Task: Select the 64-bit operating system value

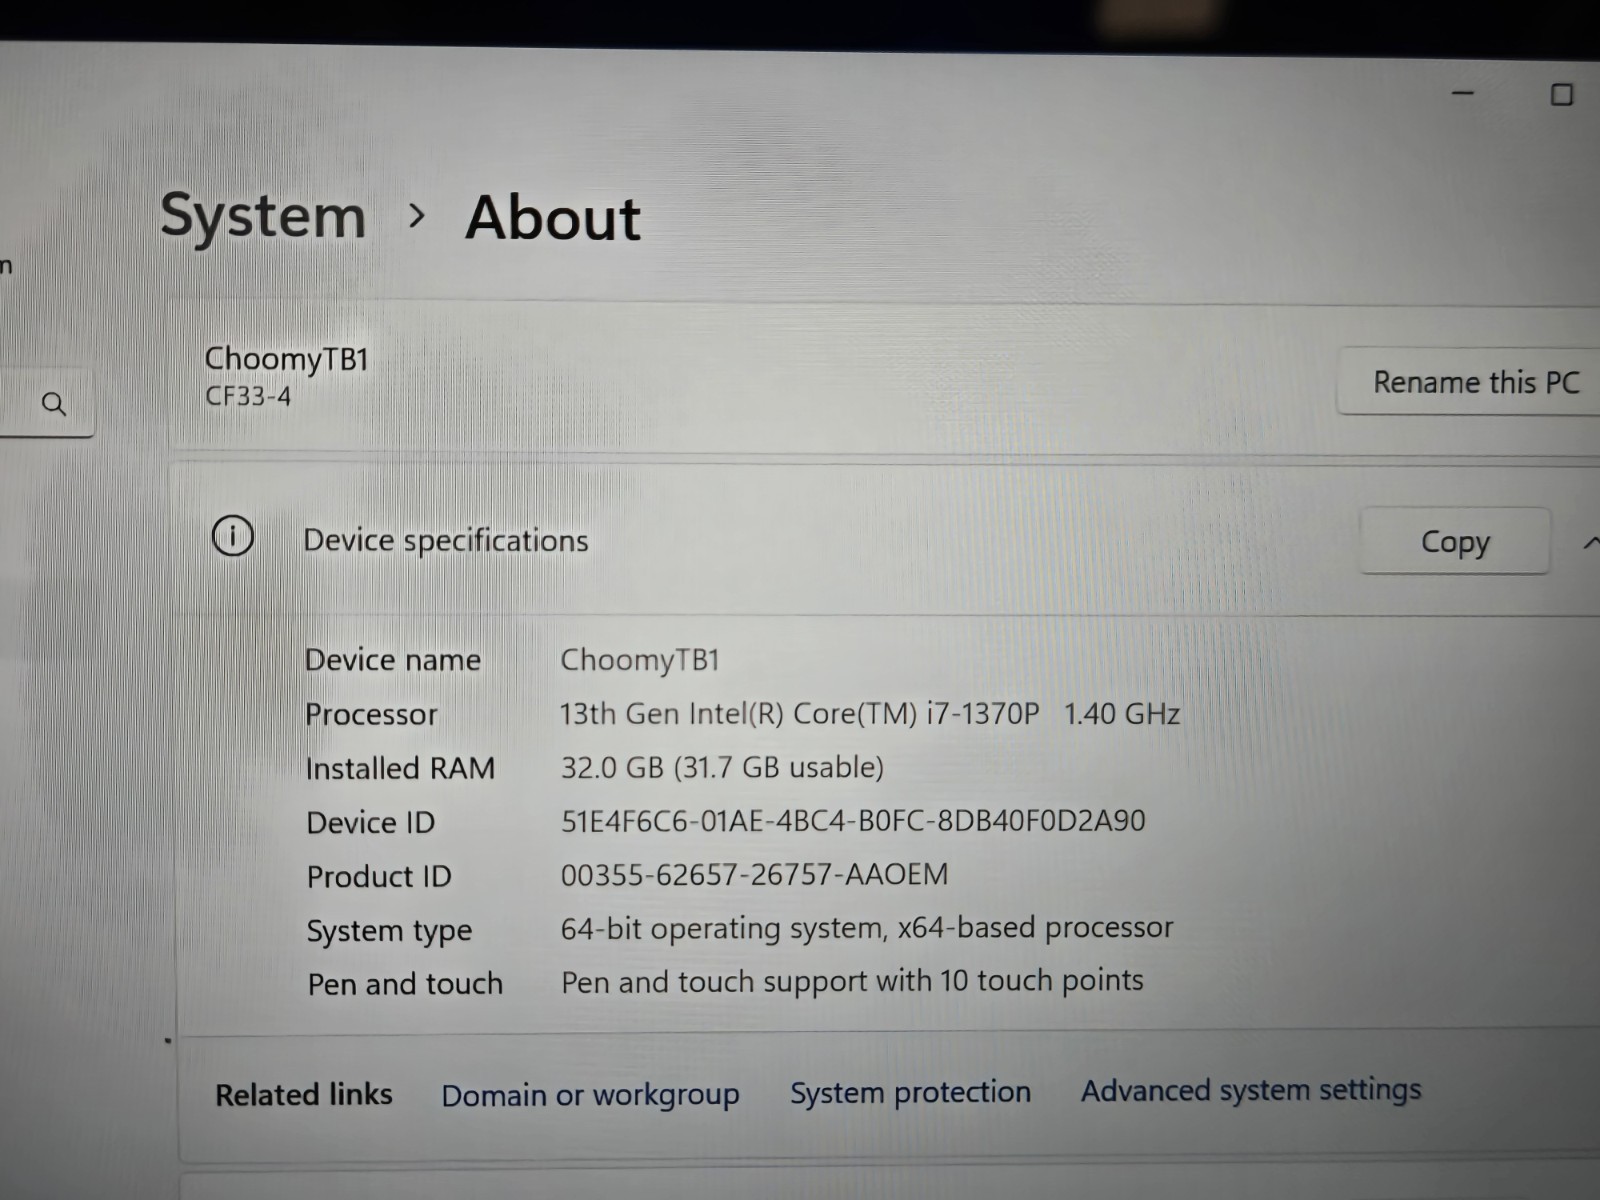Action: click(867, 929)
